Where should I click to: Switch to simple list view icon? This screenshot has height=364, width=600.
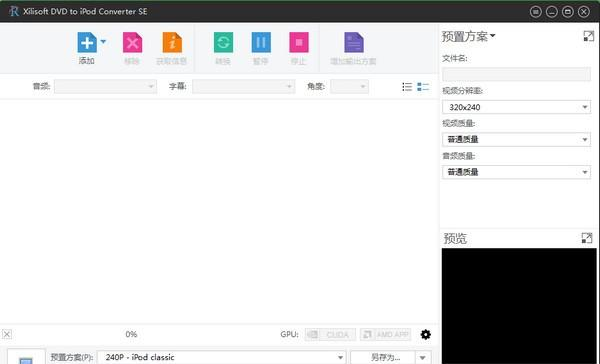407,87
